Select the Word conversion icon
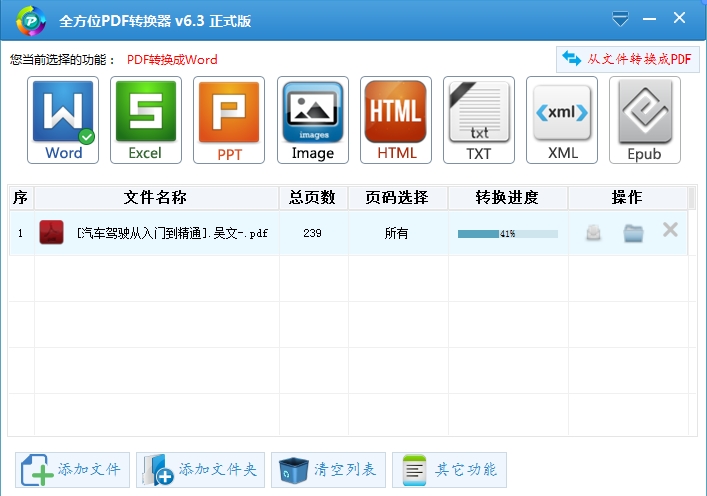 coord(63,120)
